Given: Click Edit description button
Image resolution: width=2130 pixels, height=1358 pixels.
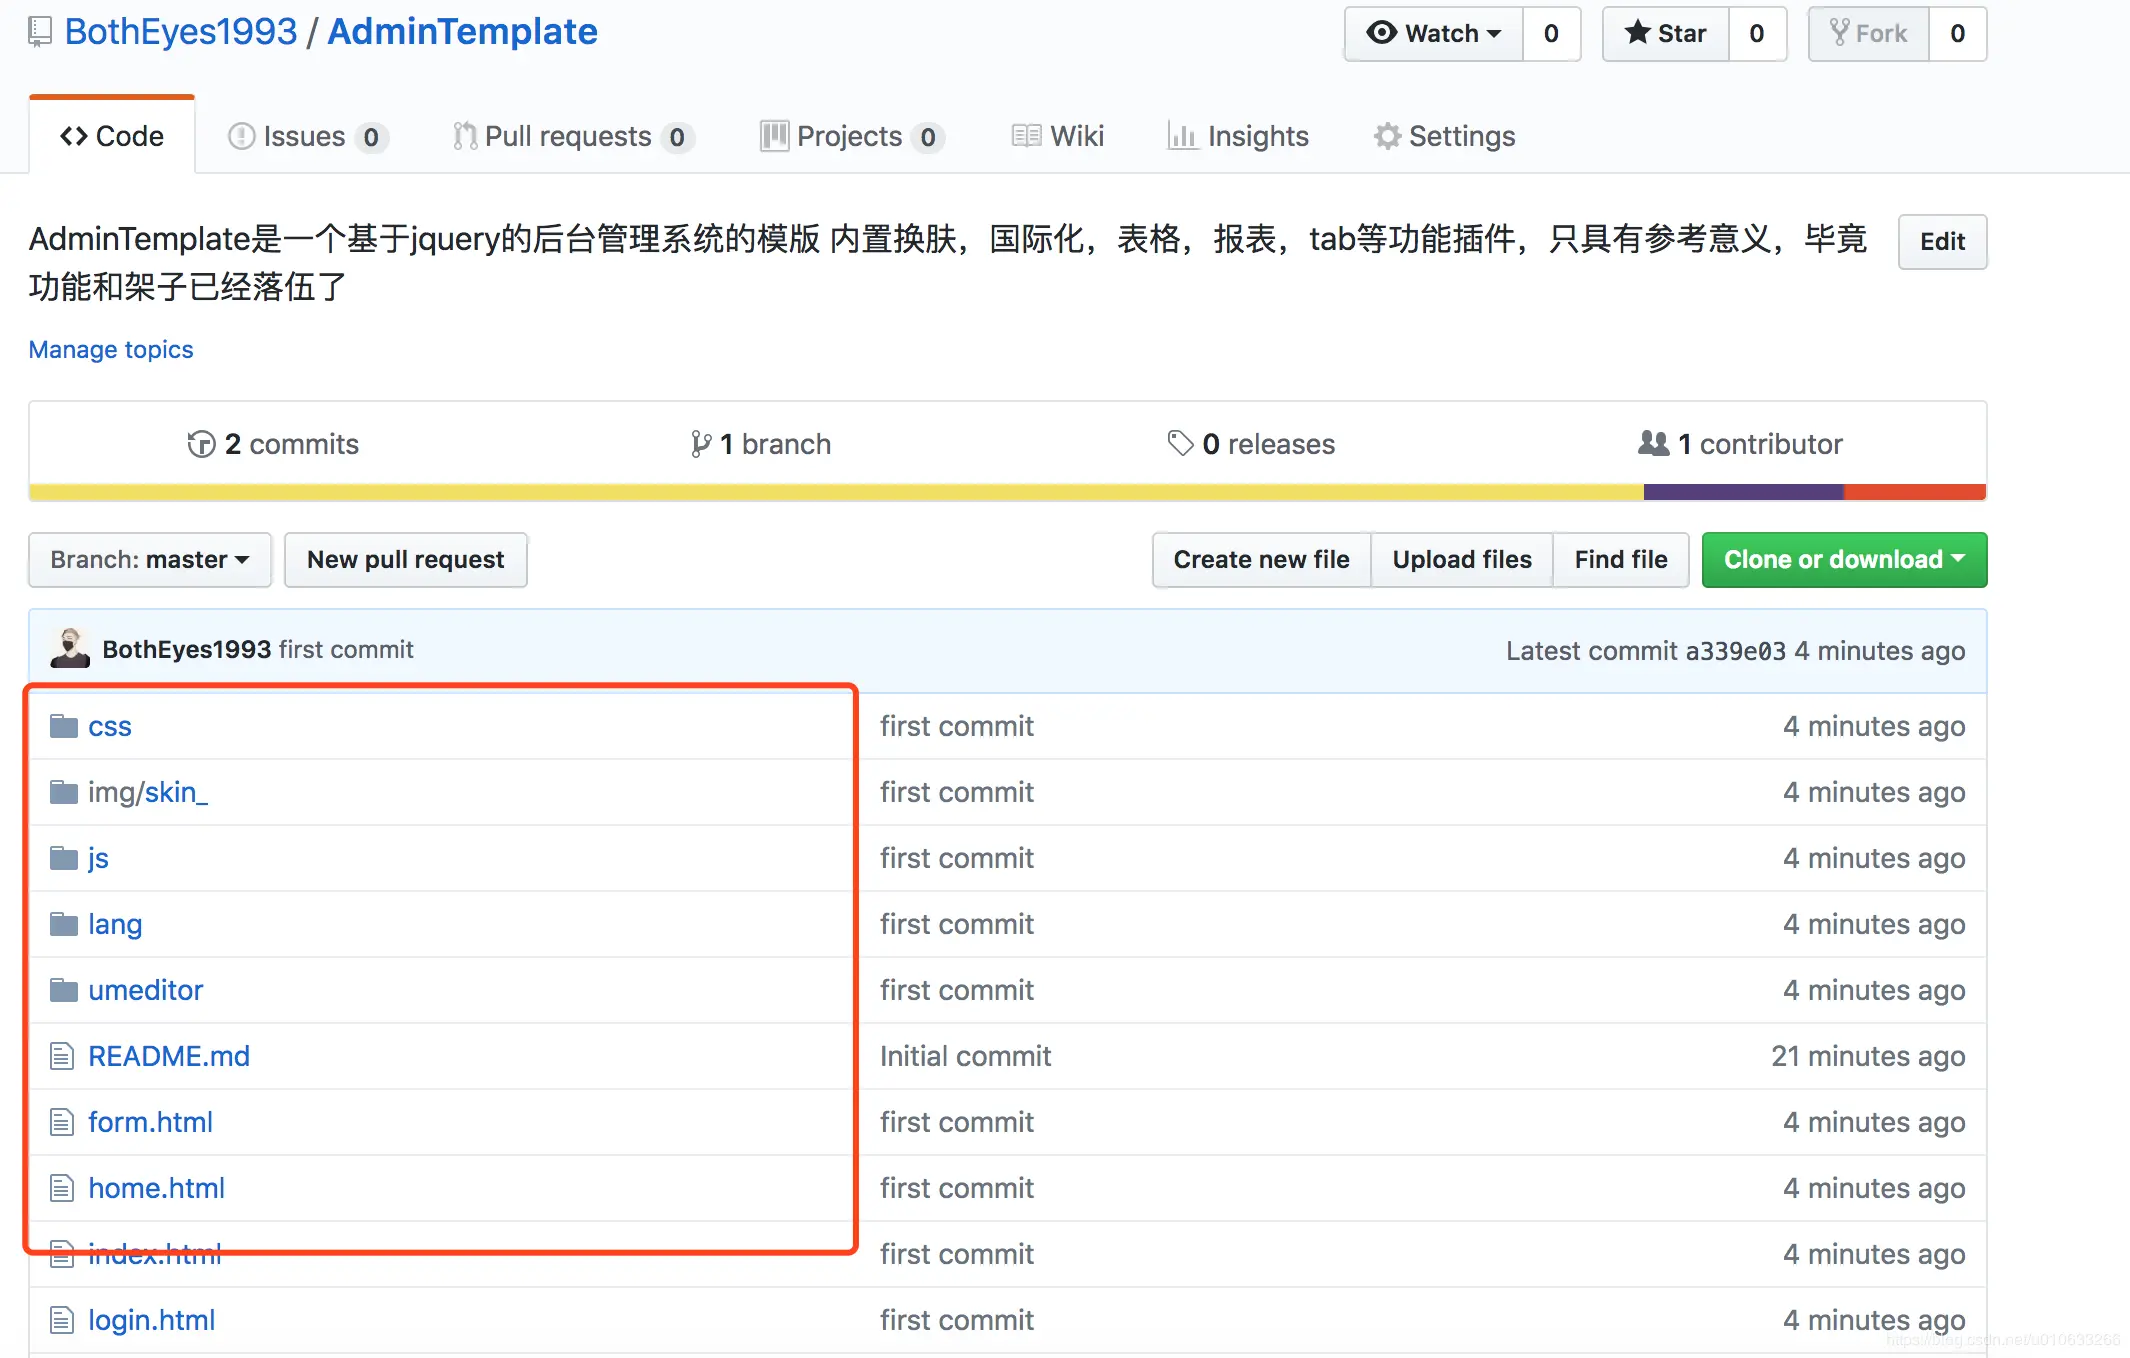Looking at the screenshot, I should (x=1942, y=241).
